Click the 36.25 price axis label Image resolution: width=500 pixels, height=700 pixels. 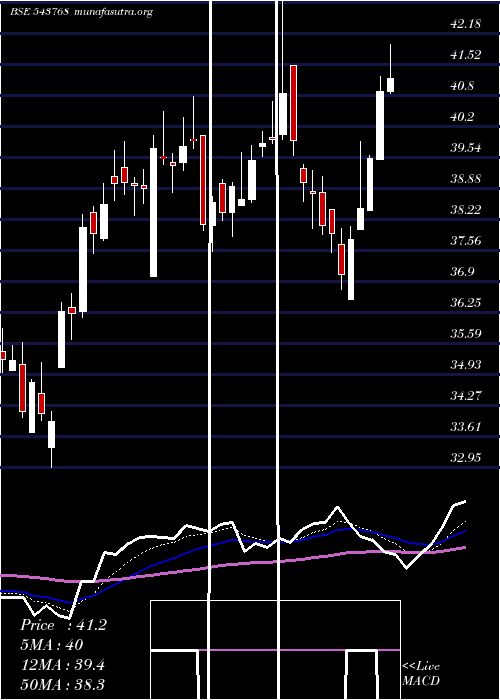pyautogui.click(x=466, y=303)
